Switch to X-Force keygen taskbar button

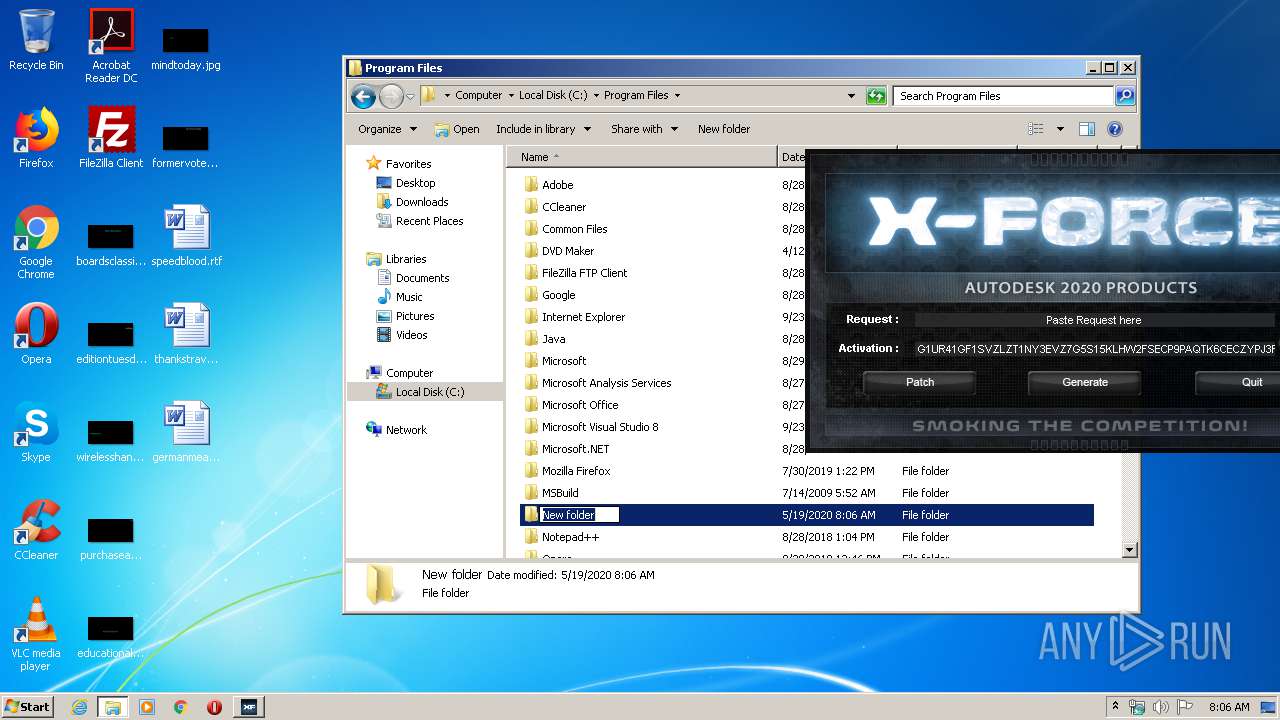[249, 707]
